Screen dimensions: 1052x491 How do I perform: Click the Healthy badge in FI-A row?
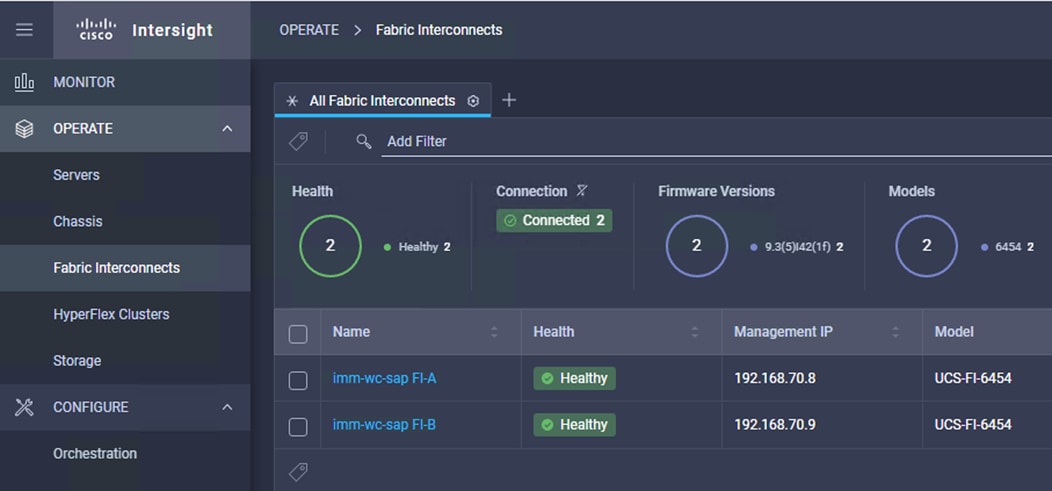tap(574, 378)
